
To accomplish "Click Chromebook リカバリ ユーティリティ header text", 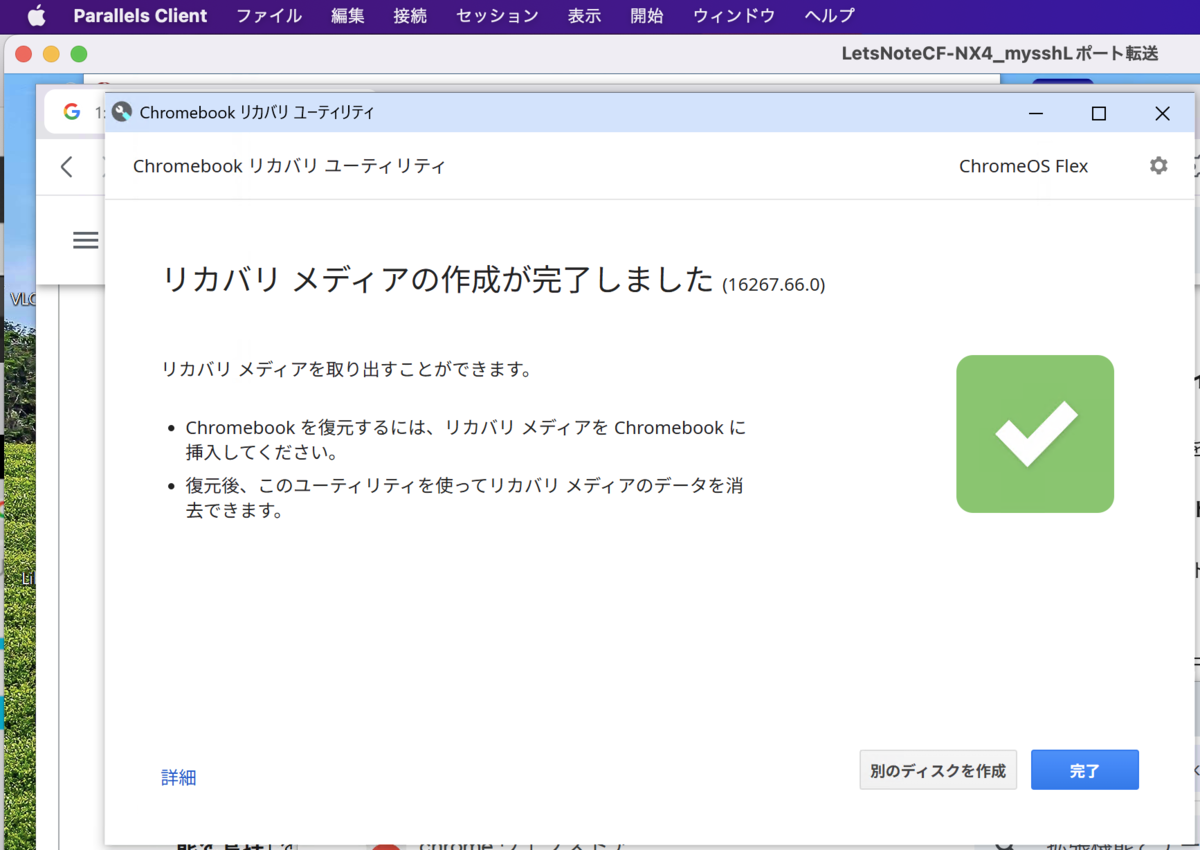I will (289, 166).
